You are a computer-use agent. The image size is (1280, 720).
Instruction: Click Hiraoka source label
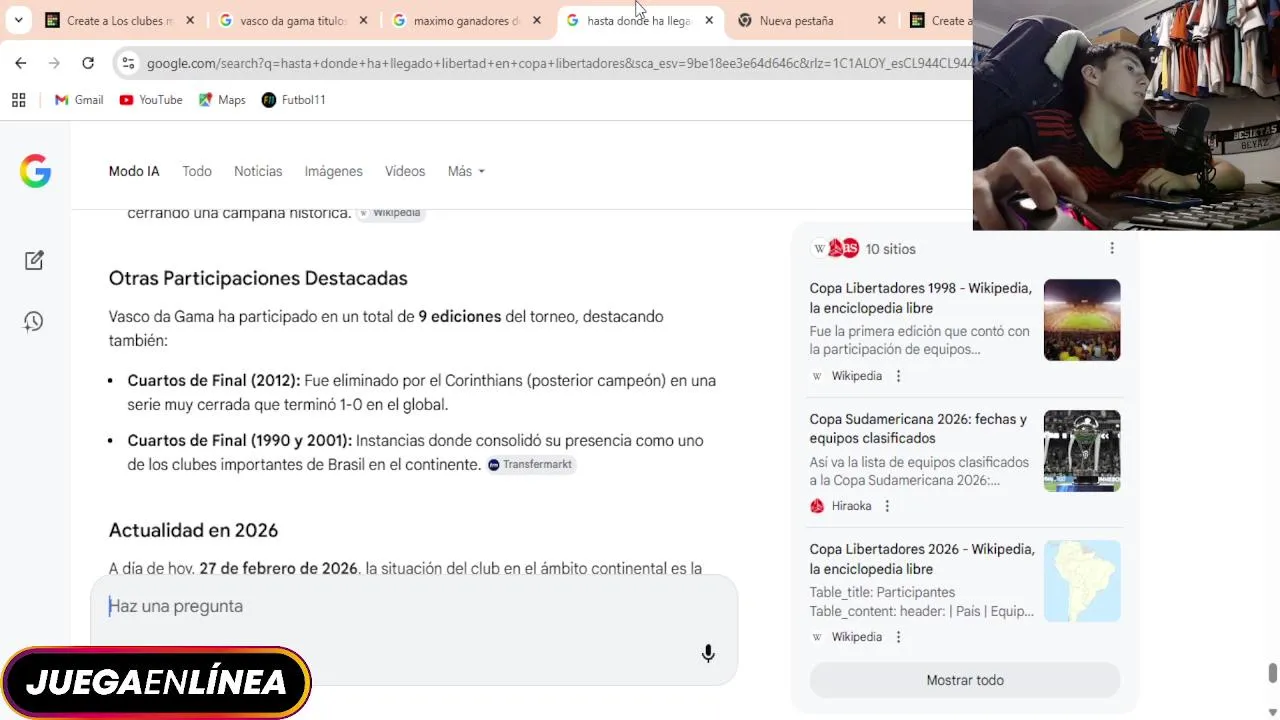[x=851, y=506]
